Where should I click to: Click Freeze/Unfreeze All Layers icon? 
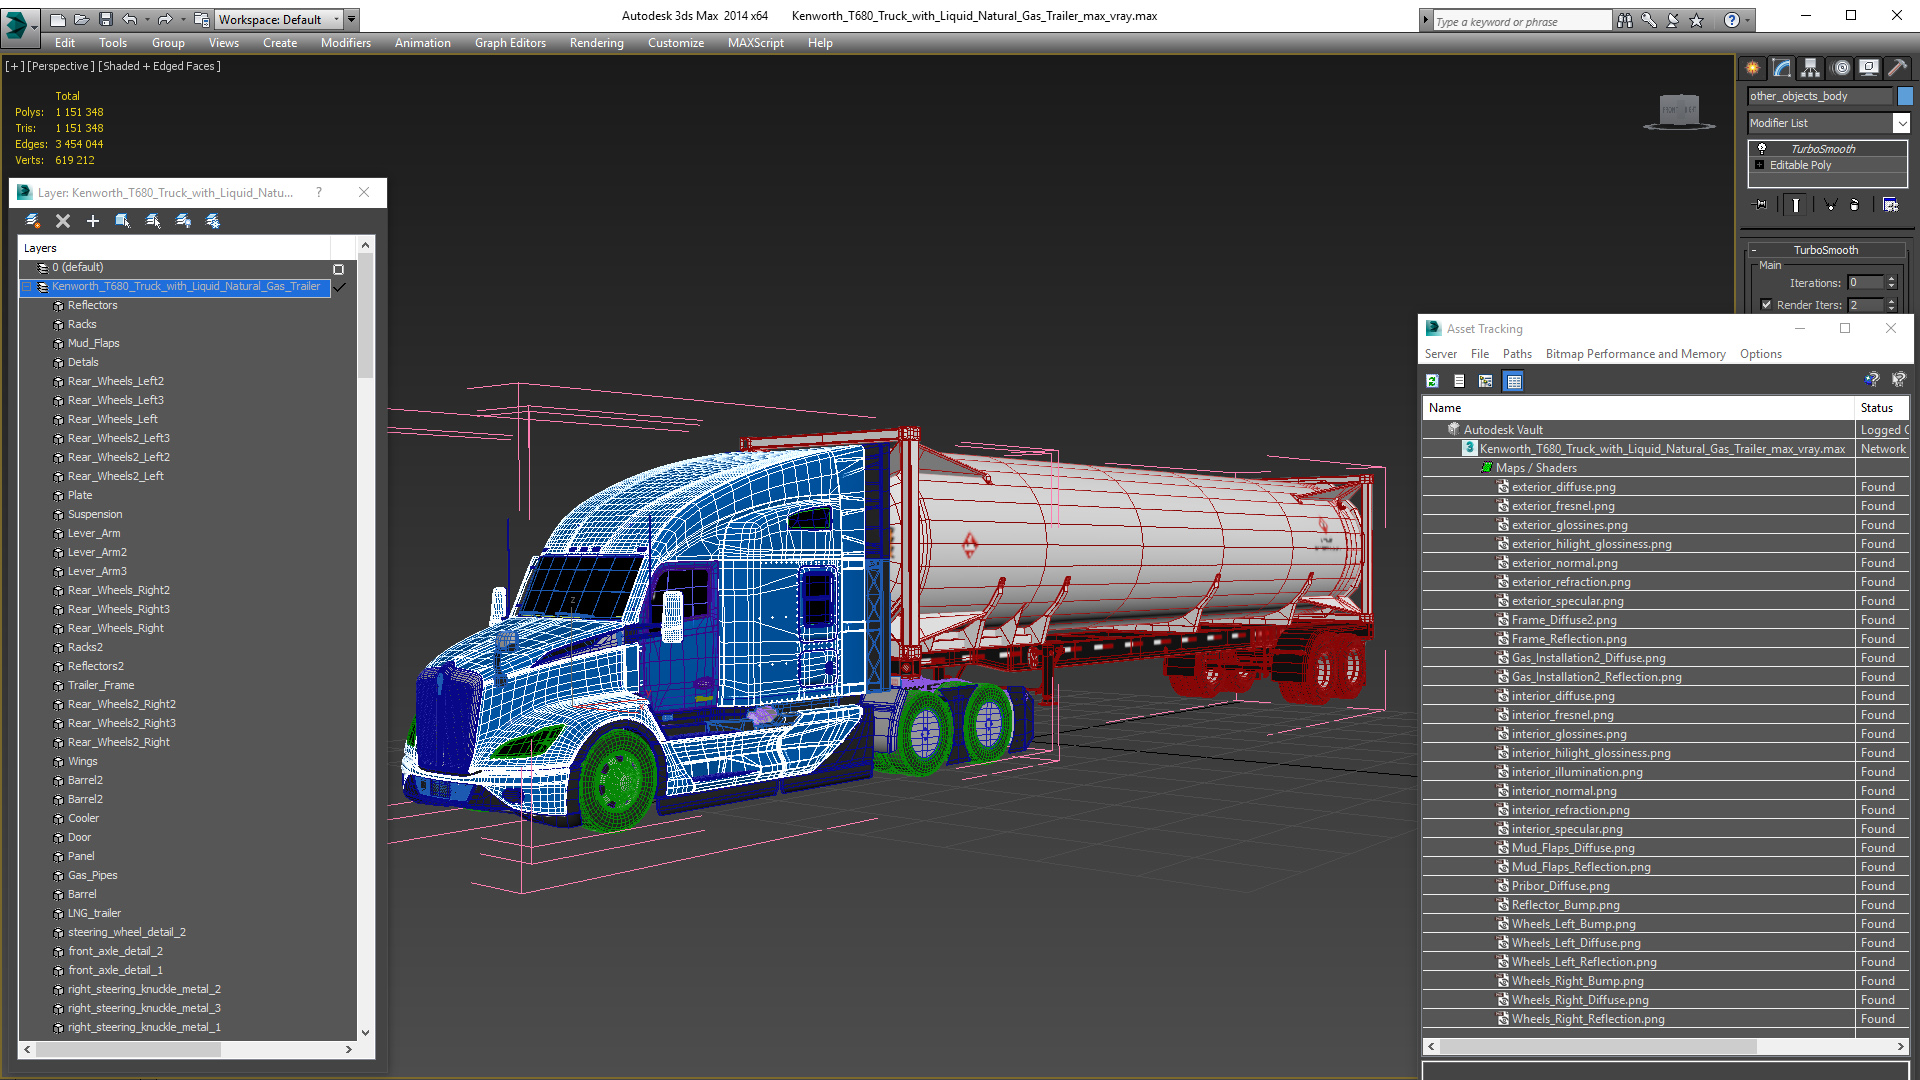(213, 221)
